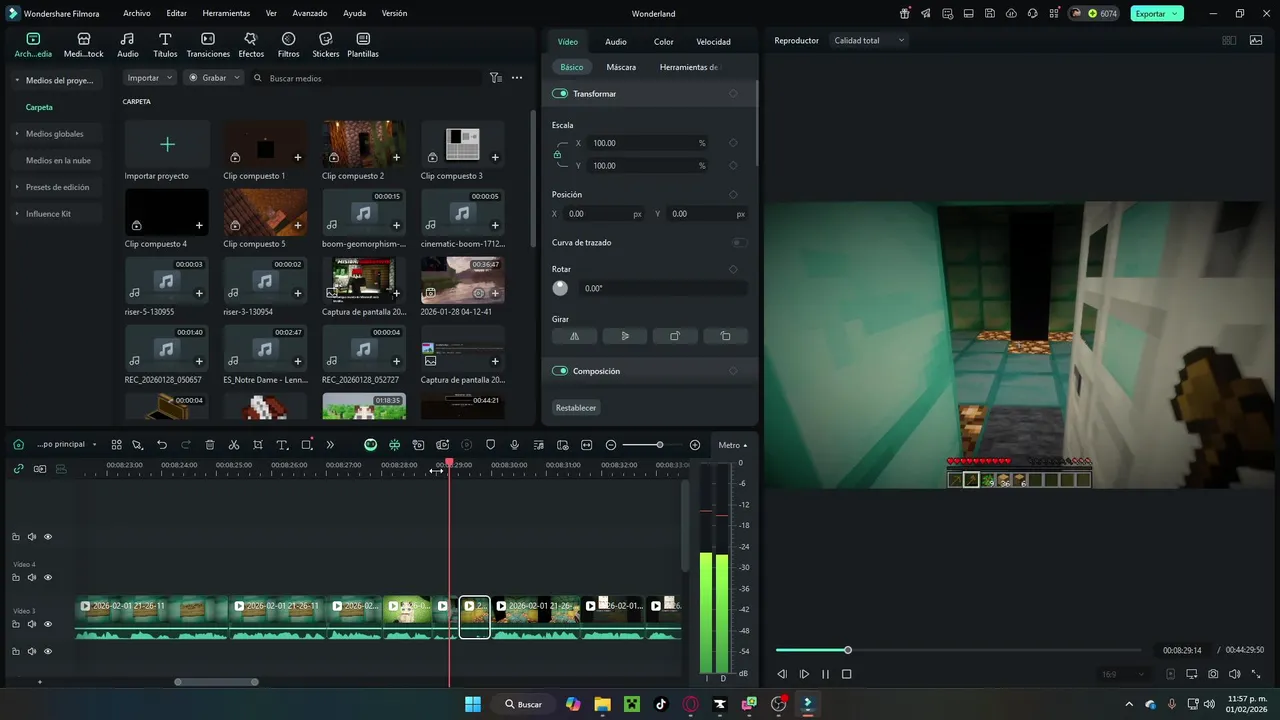Toggle the scale aspect ratio lock
Screen dimensions: 1280x720
[x=557, y=155]
